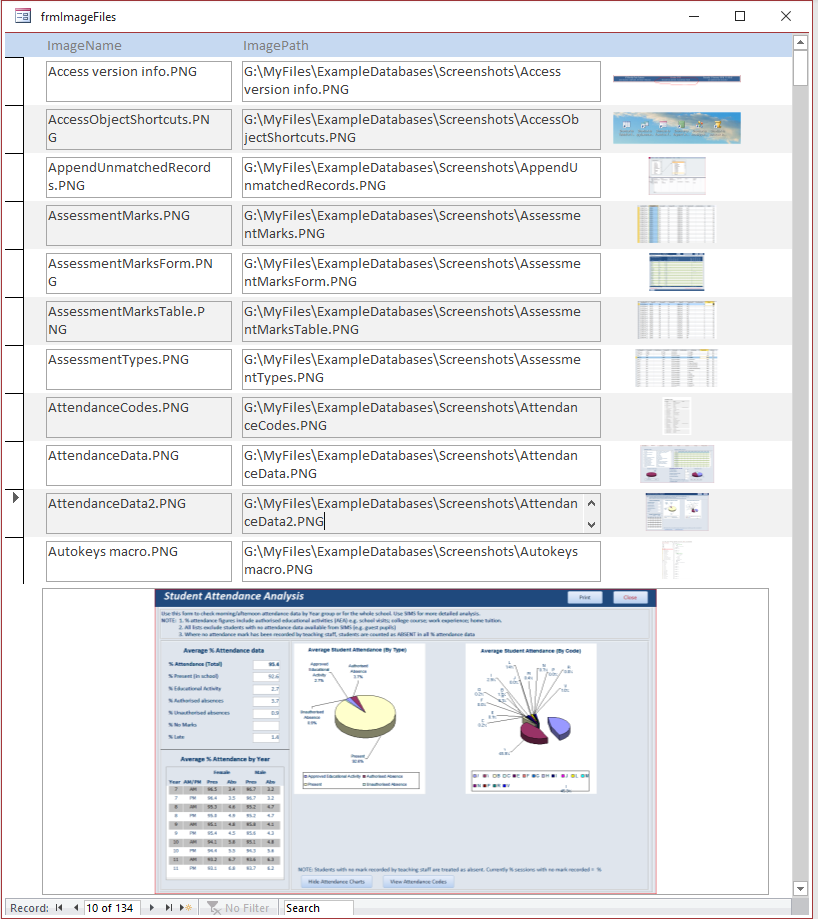The image size is (818, 919).
Task: Click path field for AssessmentMarksForm.PNG
Action: coord(421,274)
